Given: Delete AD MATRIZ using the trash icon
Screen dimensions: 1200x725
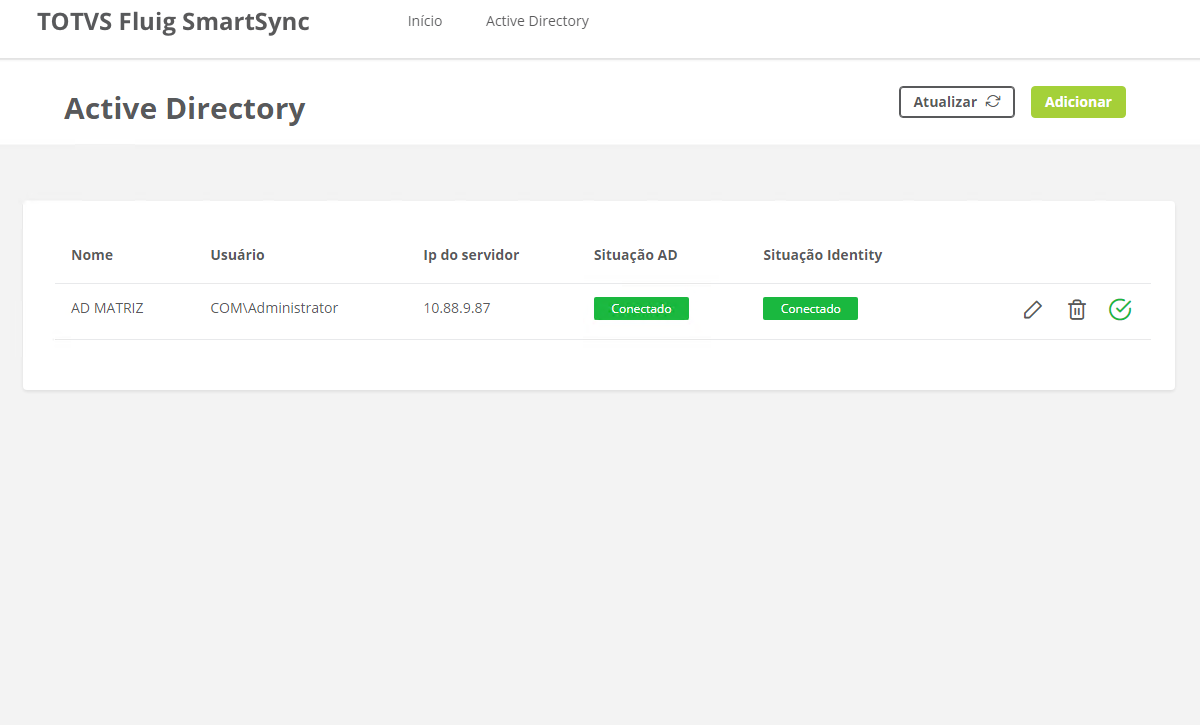Looking at the screenshot, I should (1077, 310).
